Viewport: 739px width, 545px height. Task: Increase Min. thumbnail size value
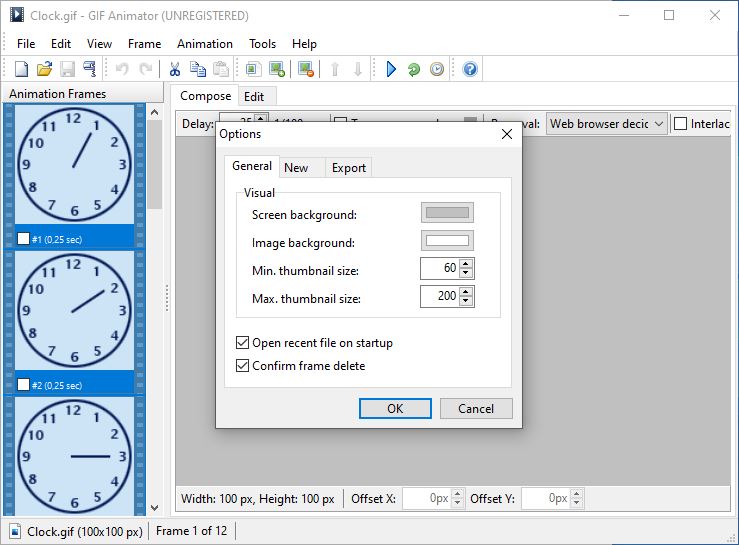click(x=466, y=264)
